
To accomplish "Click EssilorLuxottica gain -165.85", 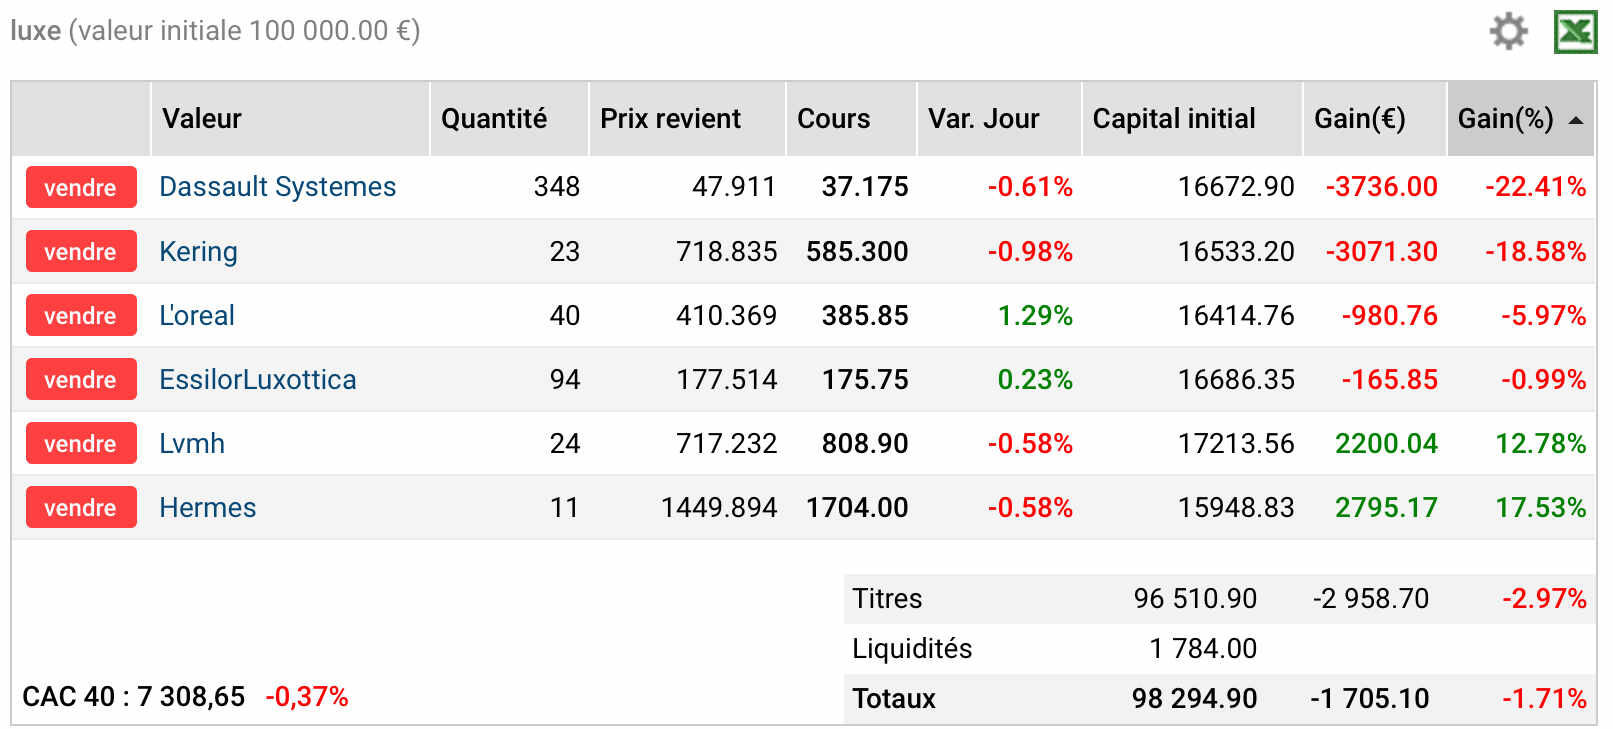I will pos(1389,379).
